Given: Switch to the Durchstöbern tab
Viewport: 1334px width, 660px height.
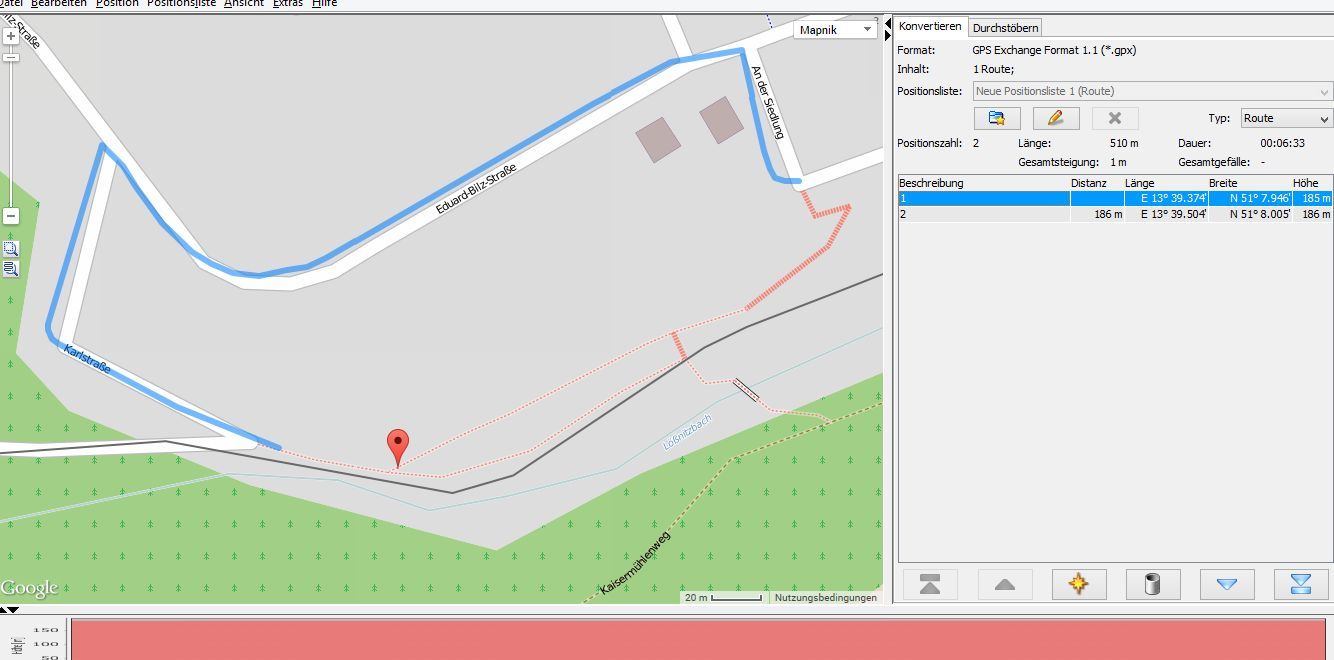Looking at the screenshot, I should (1005, 27).
